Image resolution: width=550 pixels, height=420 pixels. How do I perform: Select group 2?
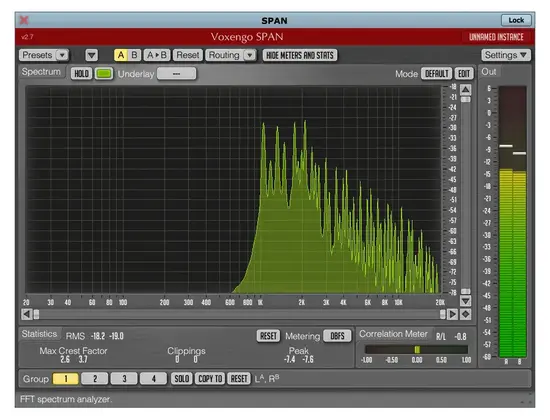tap(95, 379)
